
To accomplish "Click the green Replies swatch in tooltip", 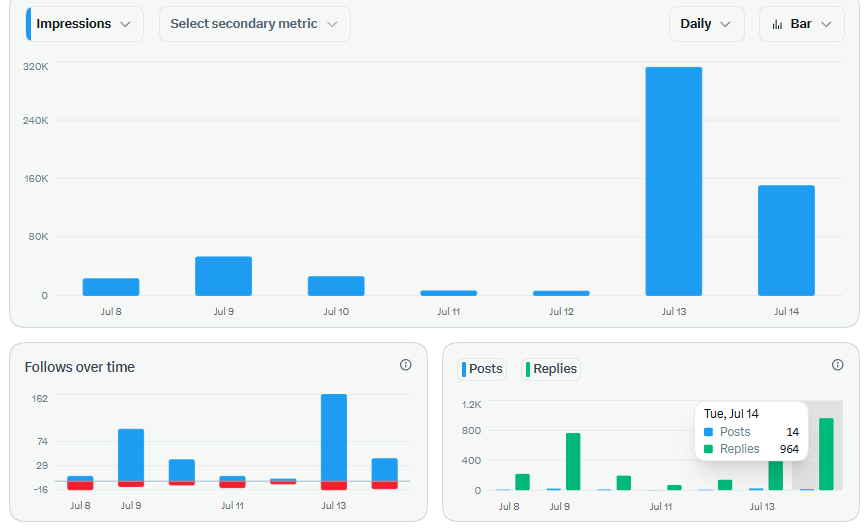I will coord(708,449).
